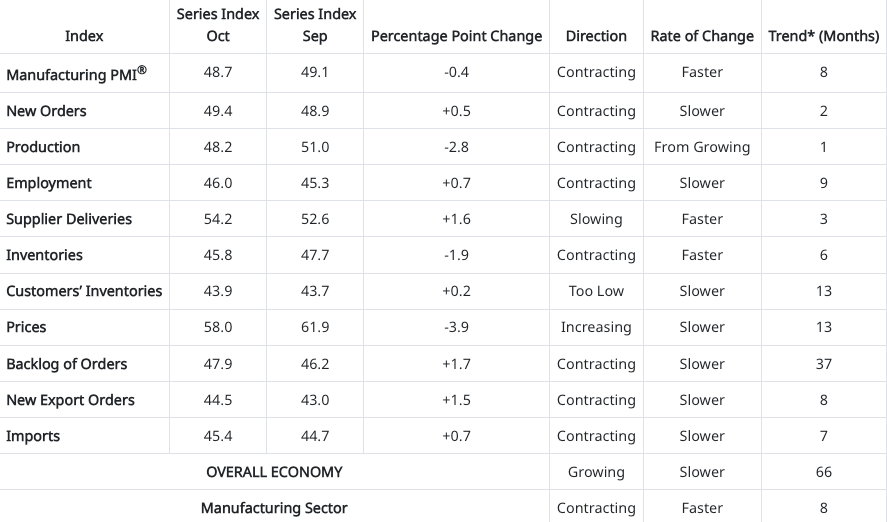
Task: Click the Series Index Oct column header
Action: [x=217, y=25]
